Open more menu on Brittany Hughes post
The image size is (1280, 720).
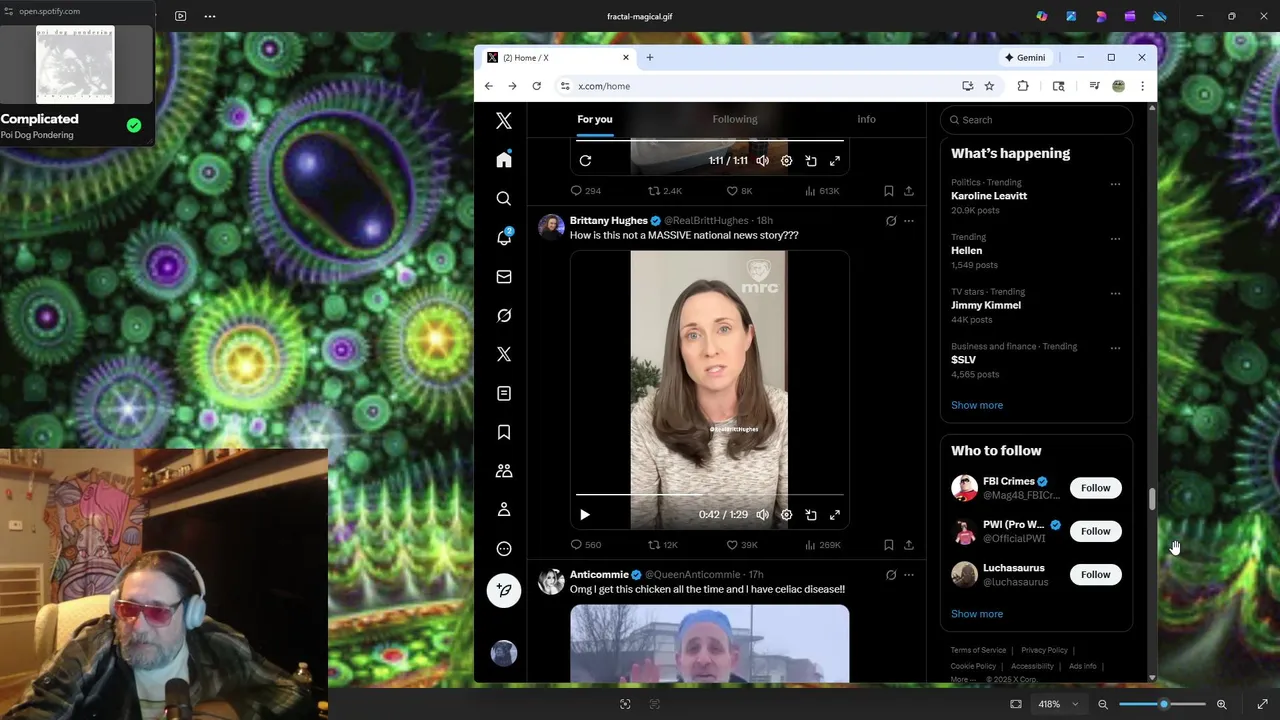pos(908,221)
